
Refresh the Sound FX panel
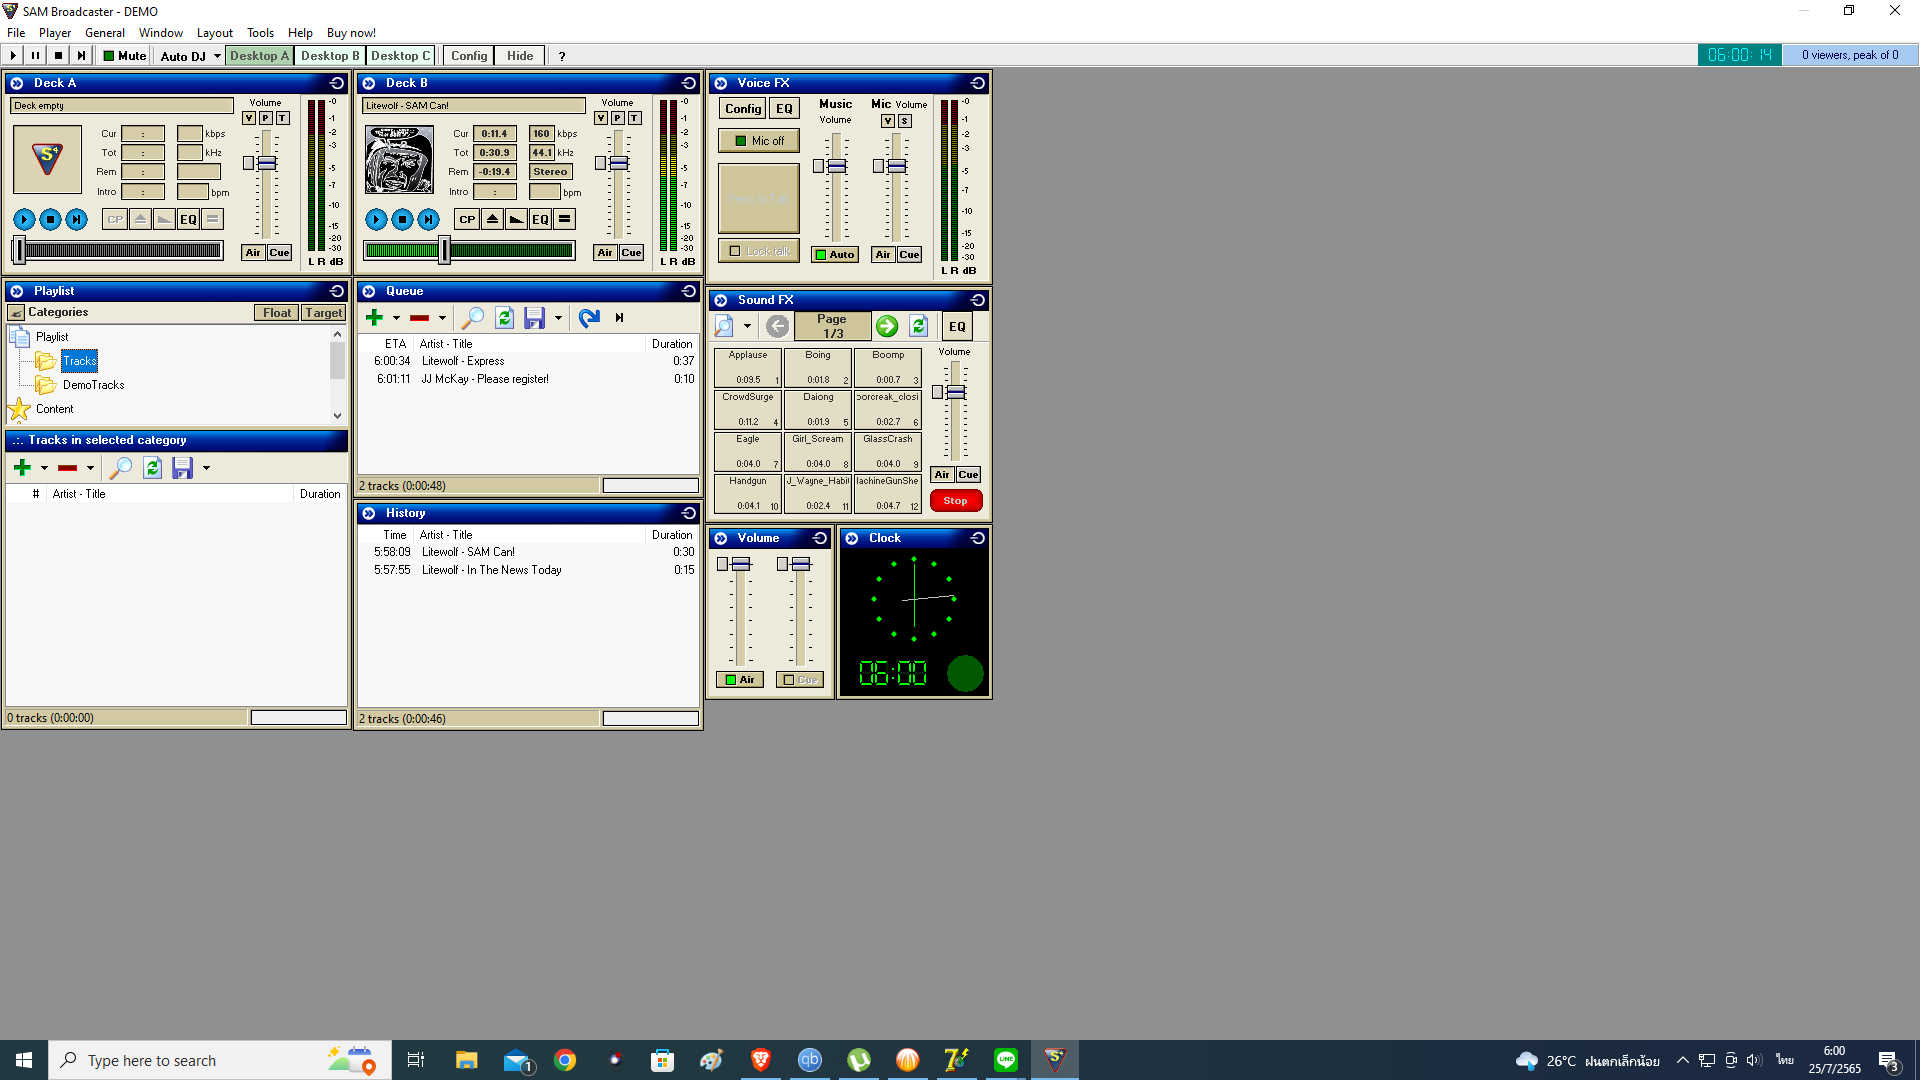pos(919,326)
